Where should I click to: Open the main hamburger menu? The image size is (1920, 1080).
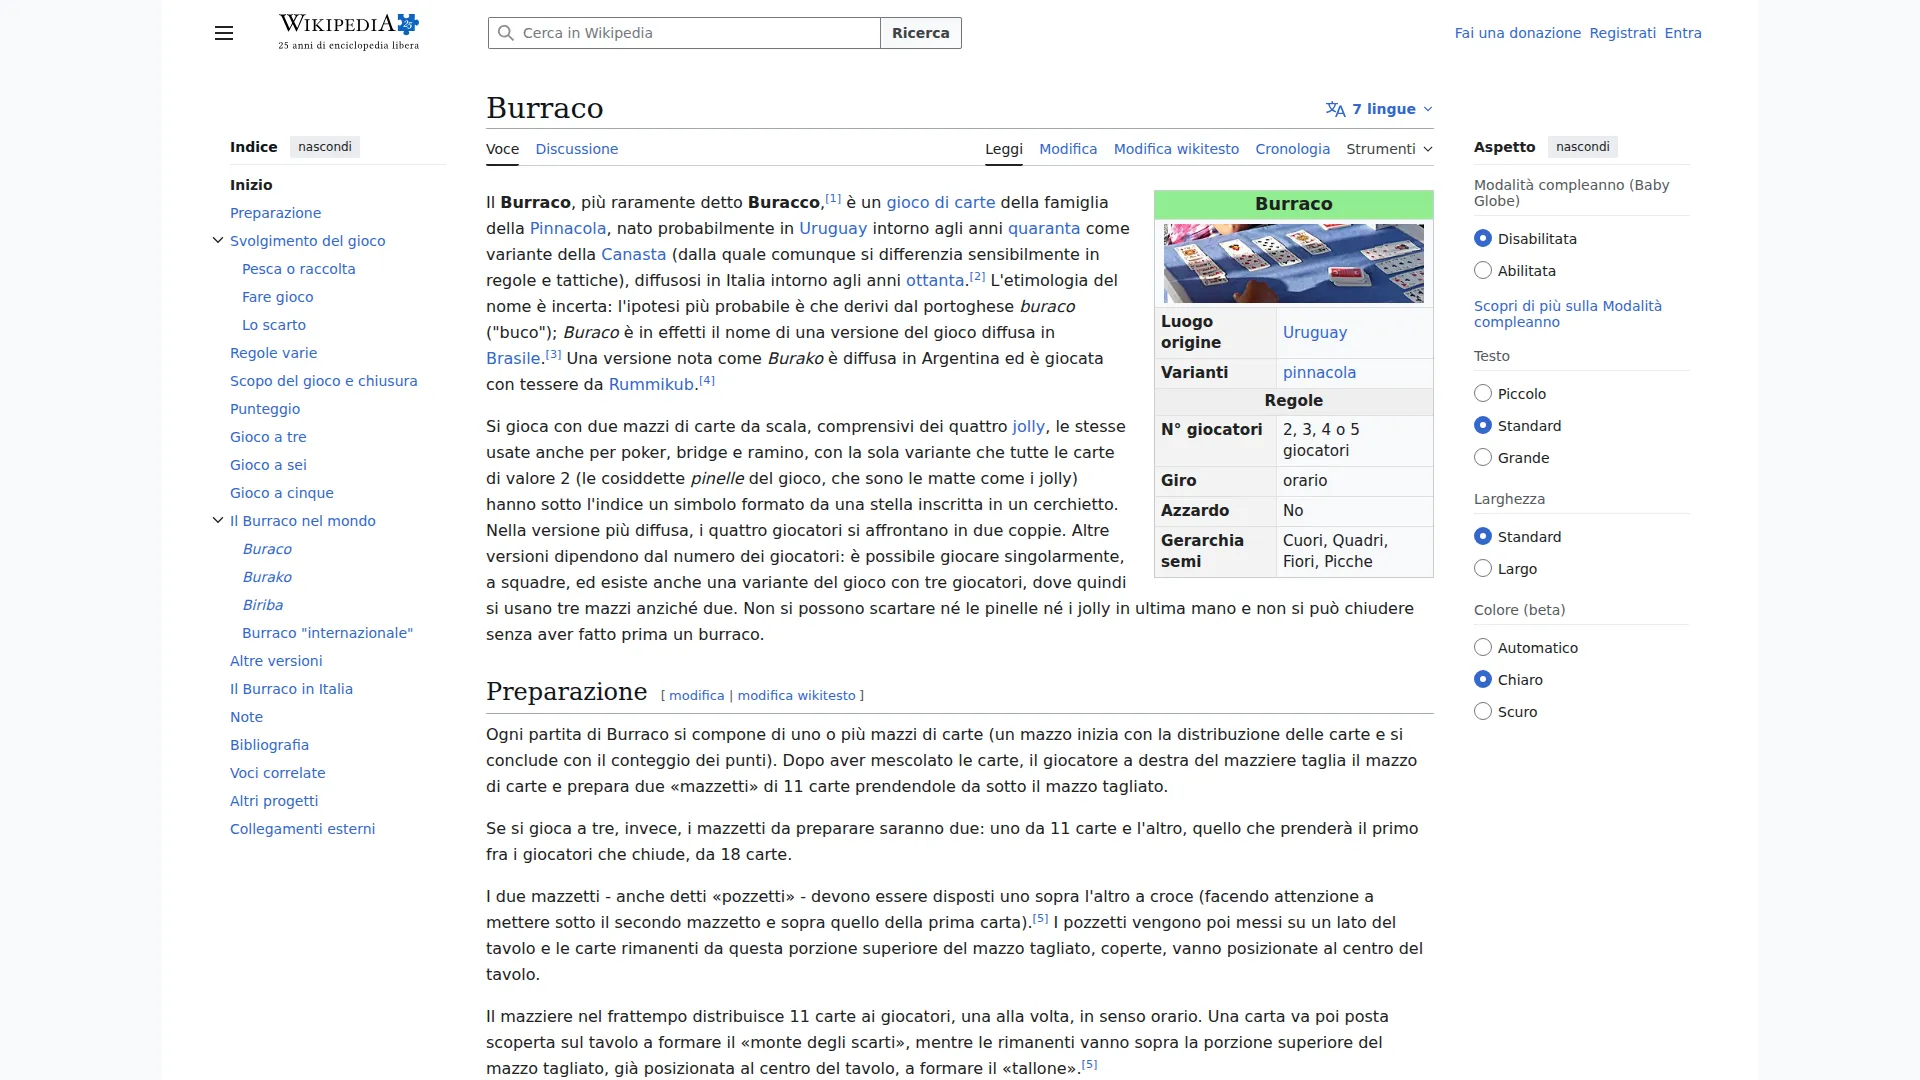coord(223,33)
